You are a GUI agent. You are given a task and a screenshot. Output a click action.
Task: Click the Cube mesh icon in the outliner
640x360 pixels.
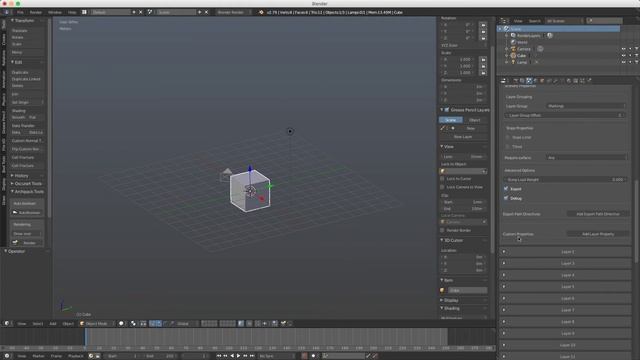(x=513, y=56)
